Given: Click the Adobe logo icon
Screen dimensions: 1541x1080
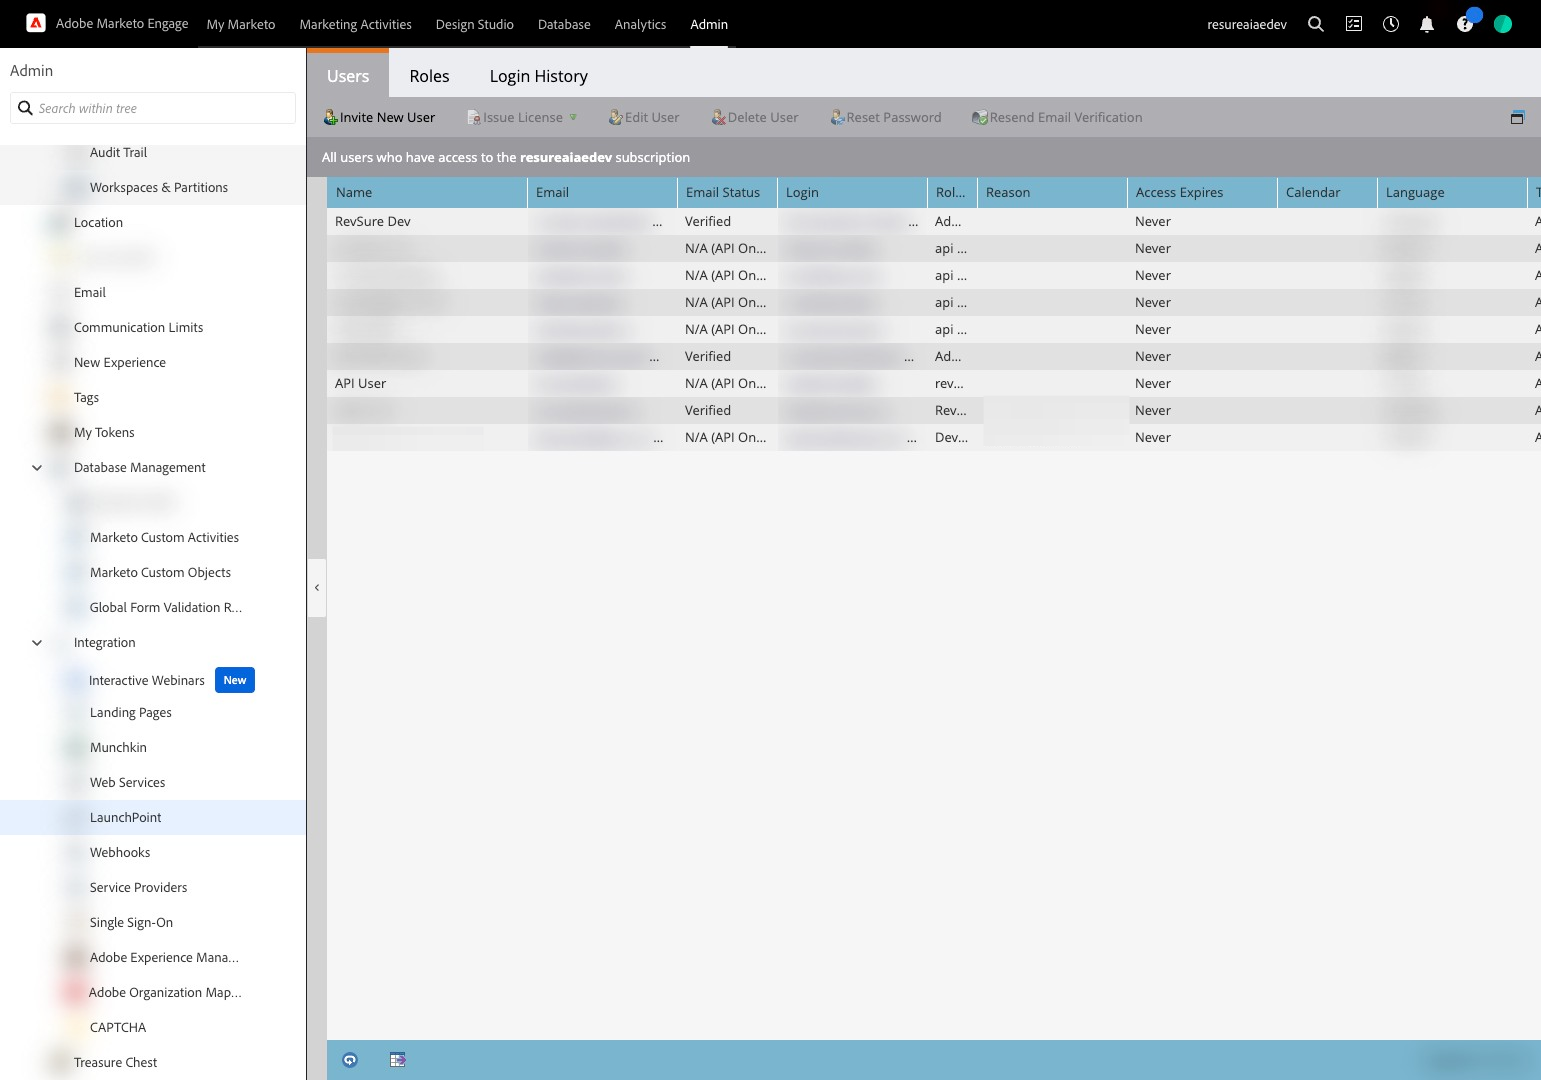Looking at the screenshot, I should (36, 23).
